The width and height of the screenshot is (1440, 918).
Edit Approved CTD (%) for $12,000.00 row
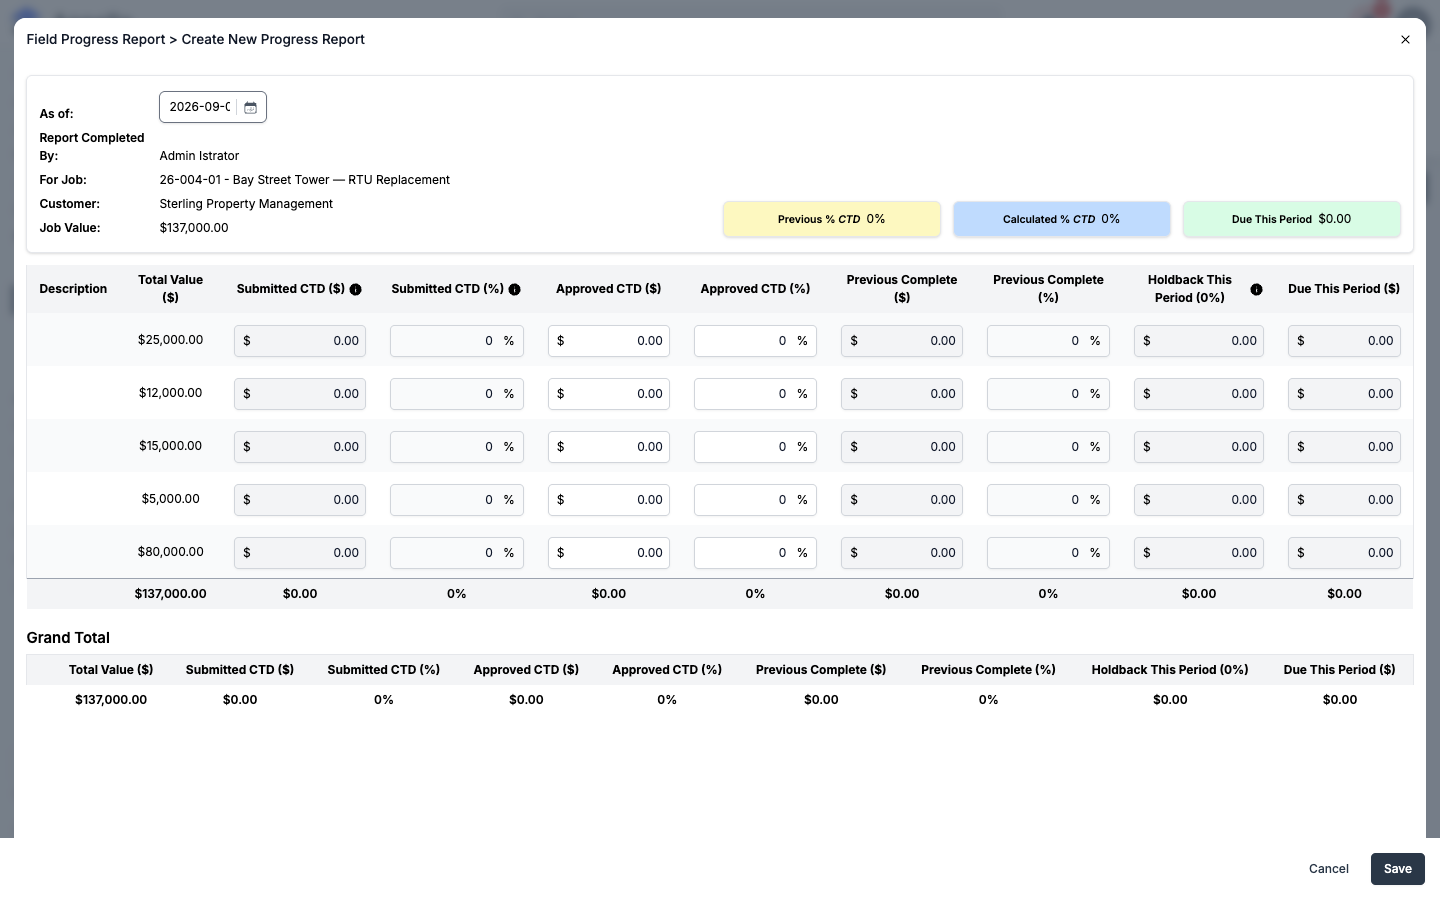pyautogui.click(x=755, y=394)
